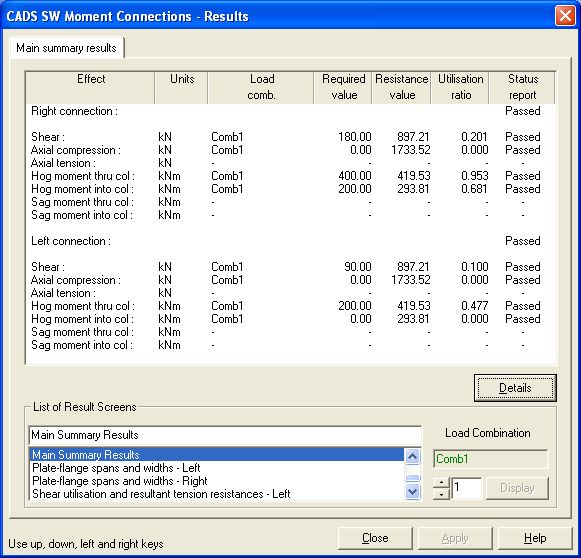Decrement the load combination number stepper

[x=441, y=494]
